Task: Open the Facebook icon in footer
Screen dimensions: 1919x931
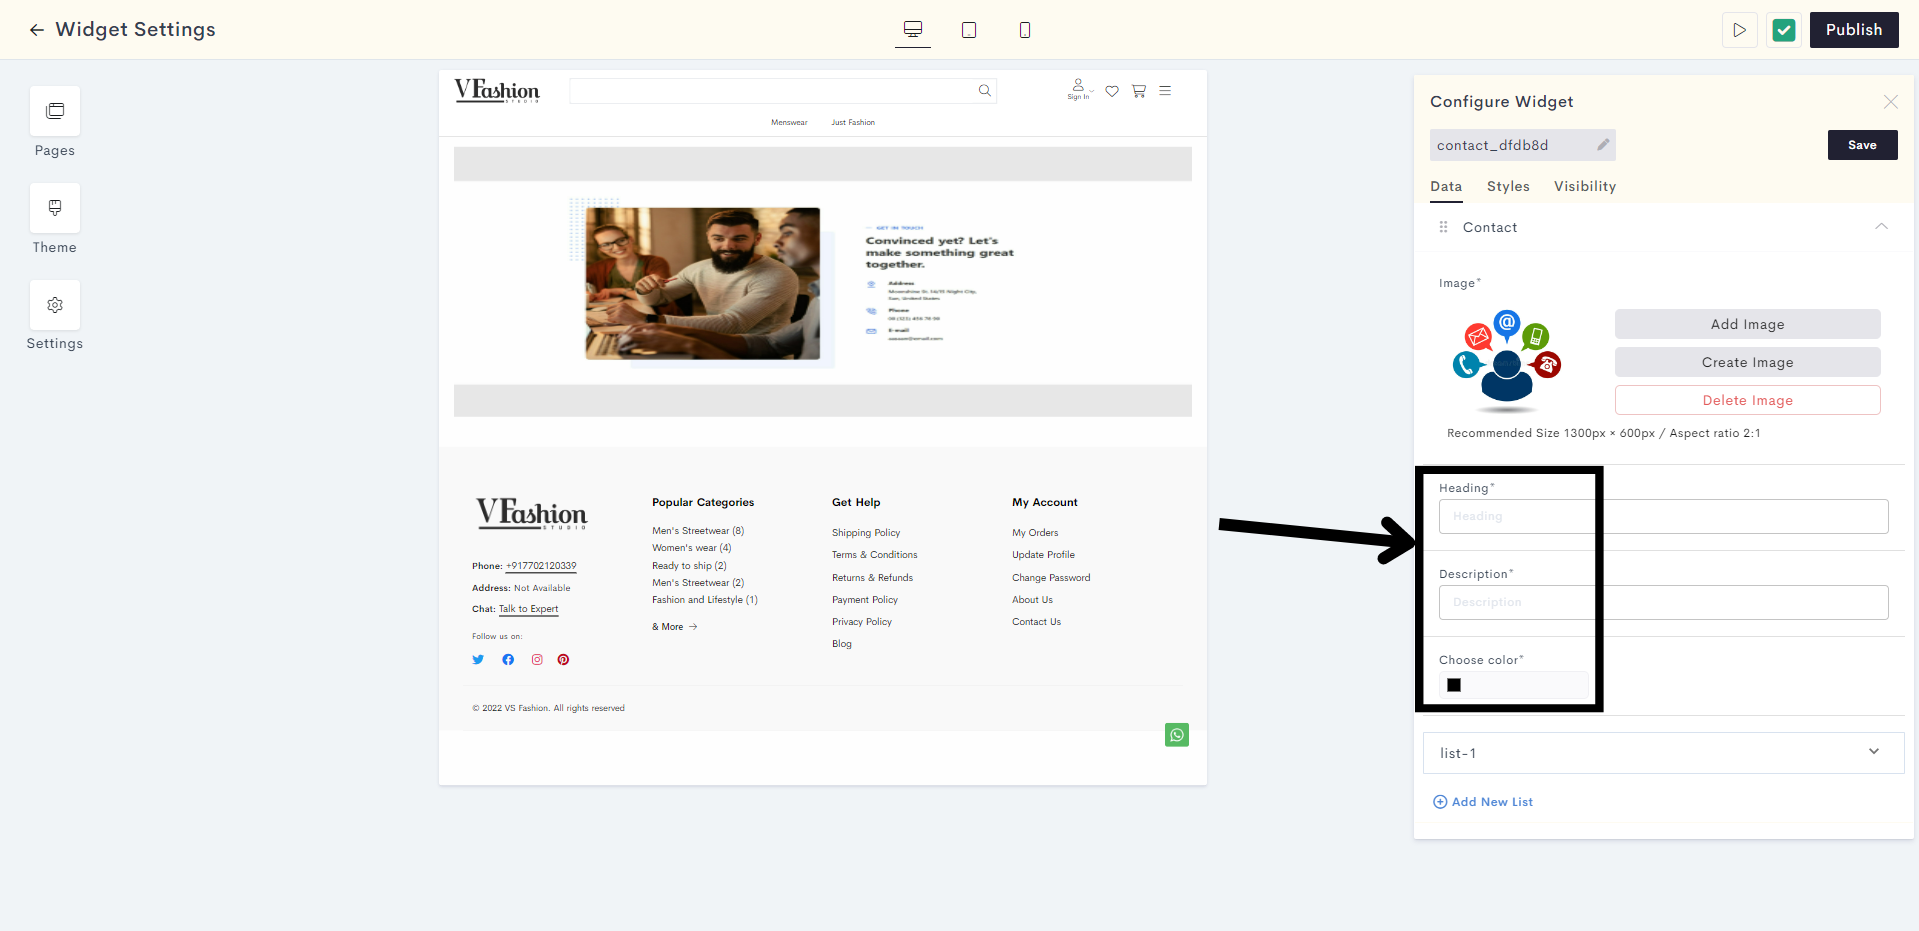Action: tap(508, 660)
